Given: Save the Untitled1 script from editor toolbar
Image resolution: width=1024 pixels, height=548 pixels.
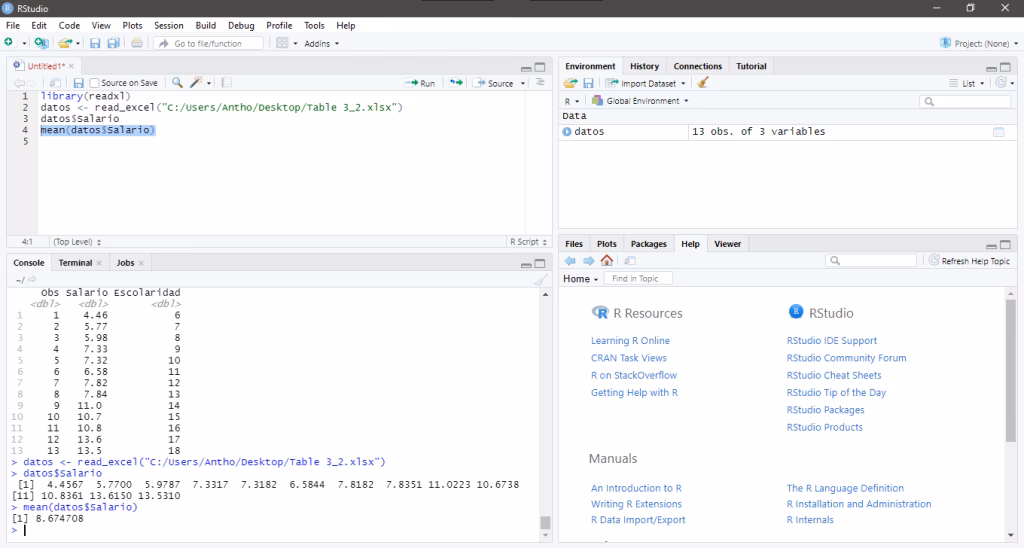Looking at the screenshot, I should (78, 83).
